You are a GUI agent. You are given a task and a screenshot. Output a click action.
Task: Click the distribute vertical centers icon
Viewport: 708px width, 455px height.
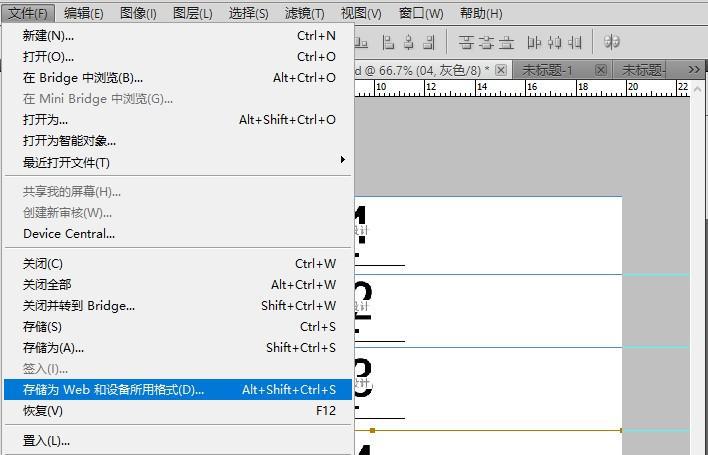pos(486,42)
